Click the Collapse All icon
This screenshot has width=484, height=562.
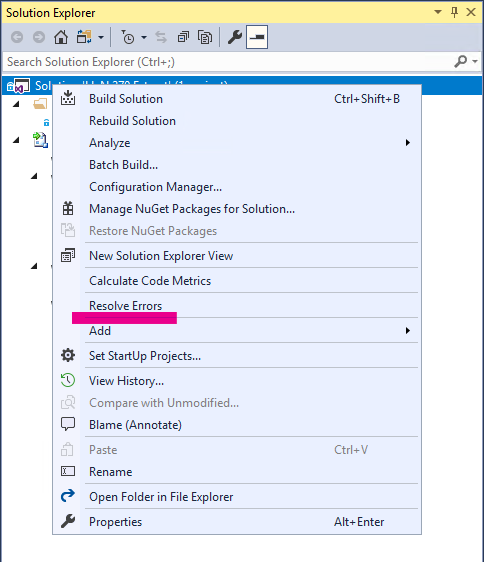coord(183,37)
